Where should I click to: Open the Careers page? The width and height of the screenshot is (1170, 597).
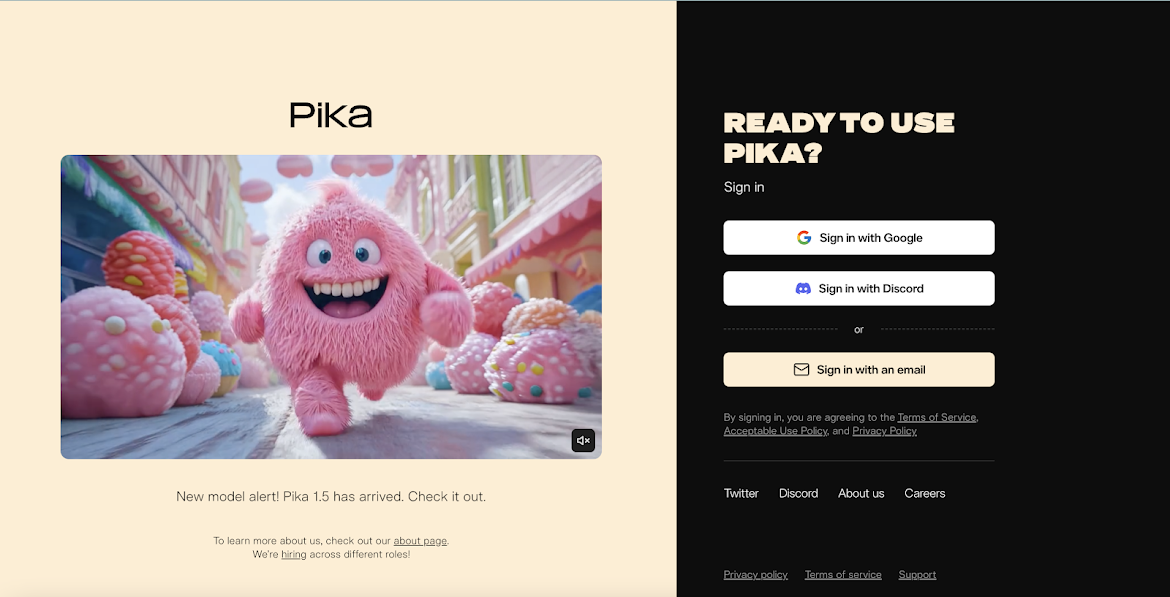(925, 493)
